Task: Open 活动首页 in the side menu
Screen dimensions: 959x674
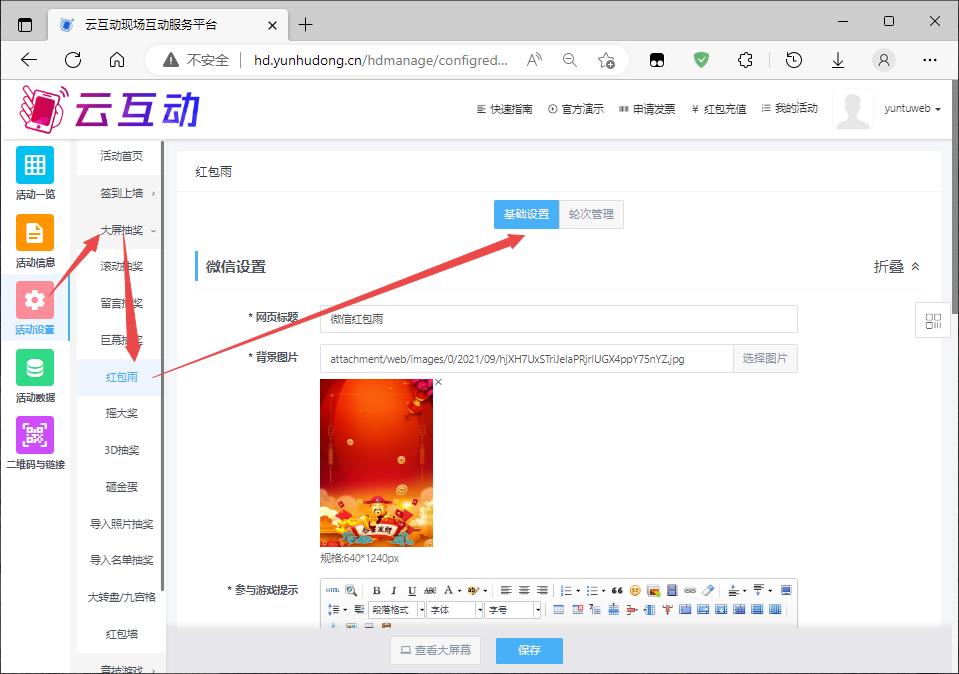Action: point(121,156)
